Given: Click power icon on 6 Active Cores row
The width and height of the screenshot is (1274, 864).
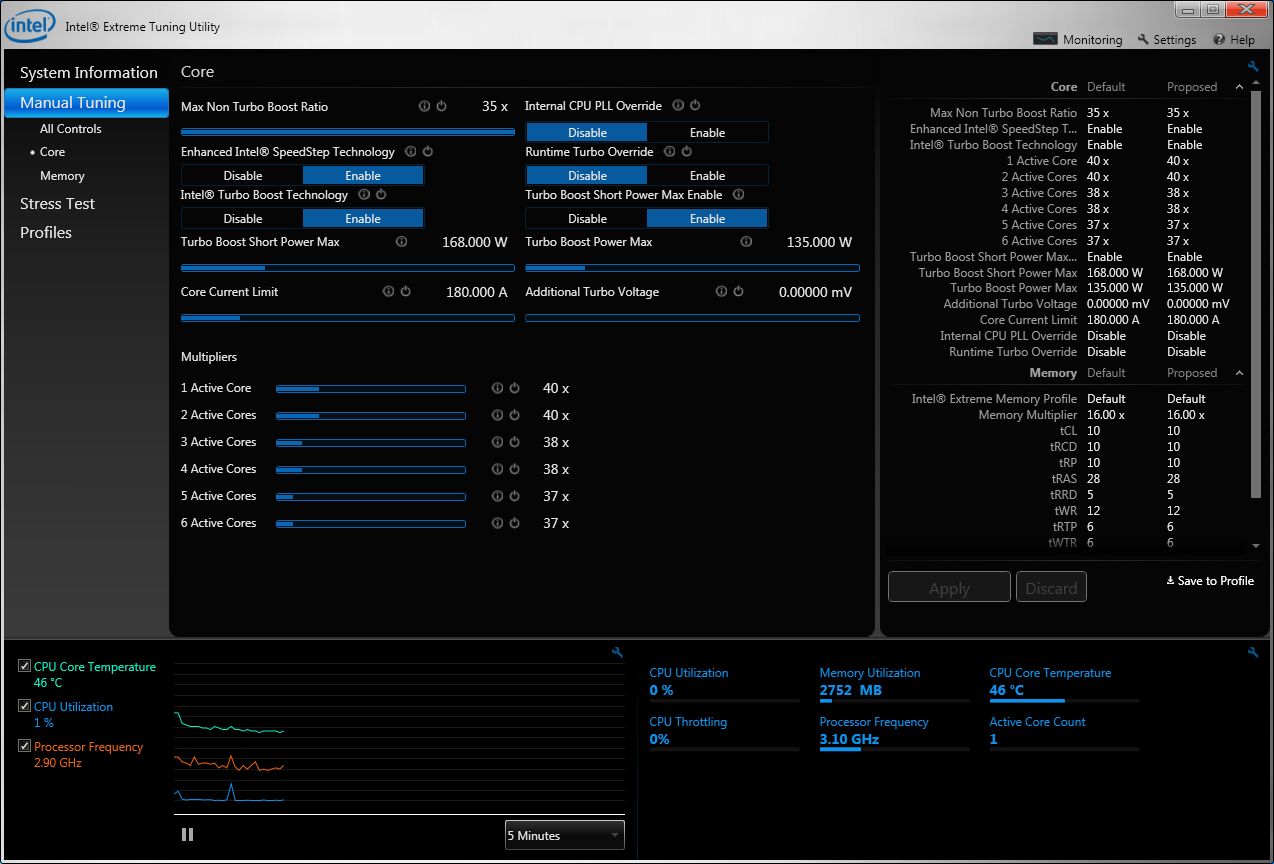Looking at the screenshot, I should pyautogui.click(x=514, y=523).
